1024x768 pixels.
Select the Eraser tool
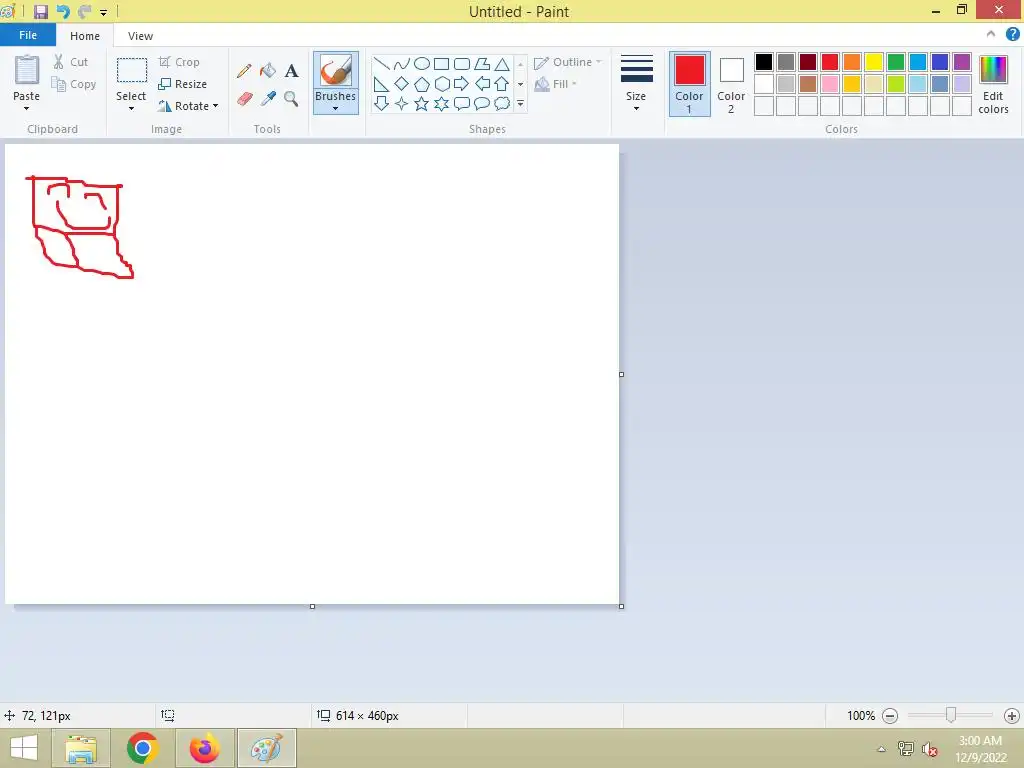click(244, 99)
